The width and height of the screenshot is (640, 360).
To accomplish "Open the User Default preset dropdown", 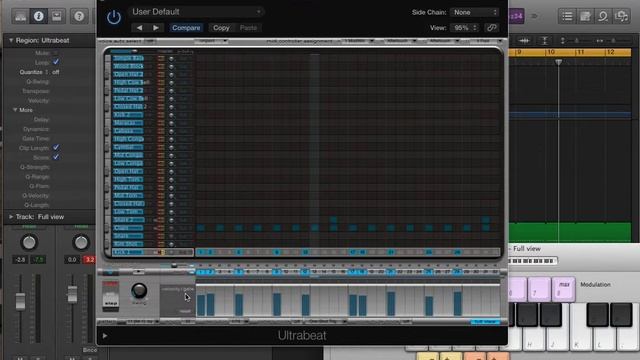I will [196, 12].
